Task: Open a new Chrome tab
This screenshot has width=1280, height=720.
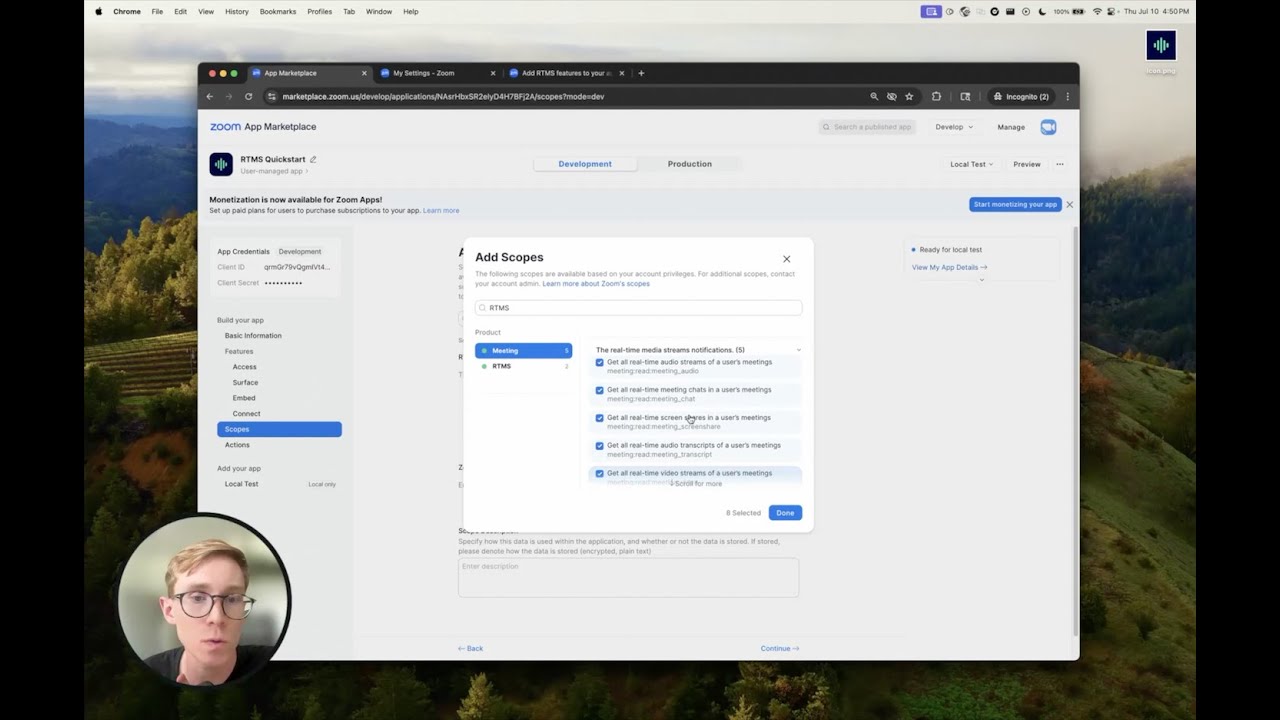Action: 641,73
